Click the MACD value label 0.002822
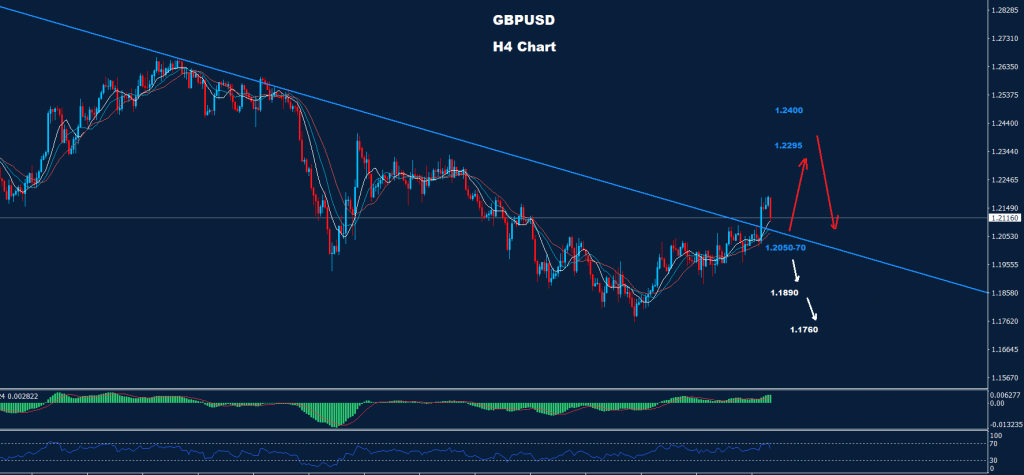 tap(18, 397)
